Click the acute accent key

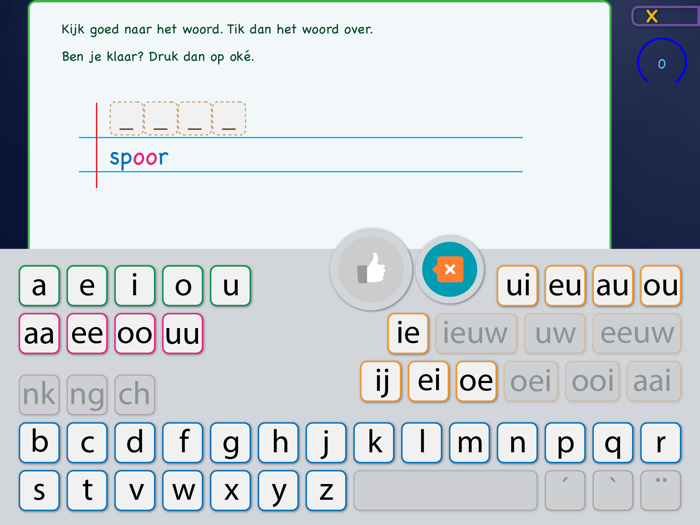point(565,490)
